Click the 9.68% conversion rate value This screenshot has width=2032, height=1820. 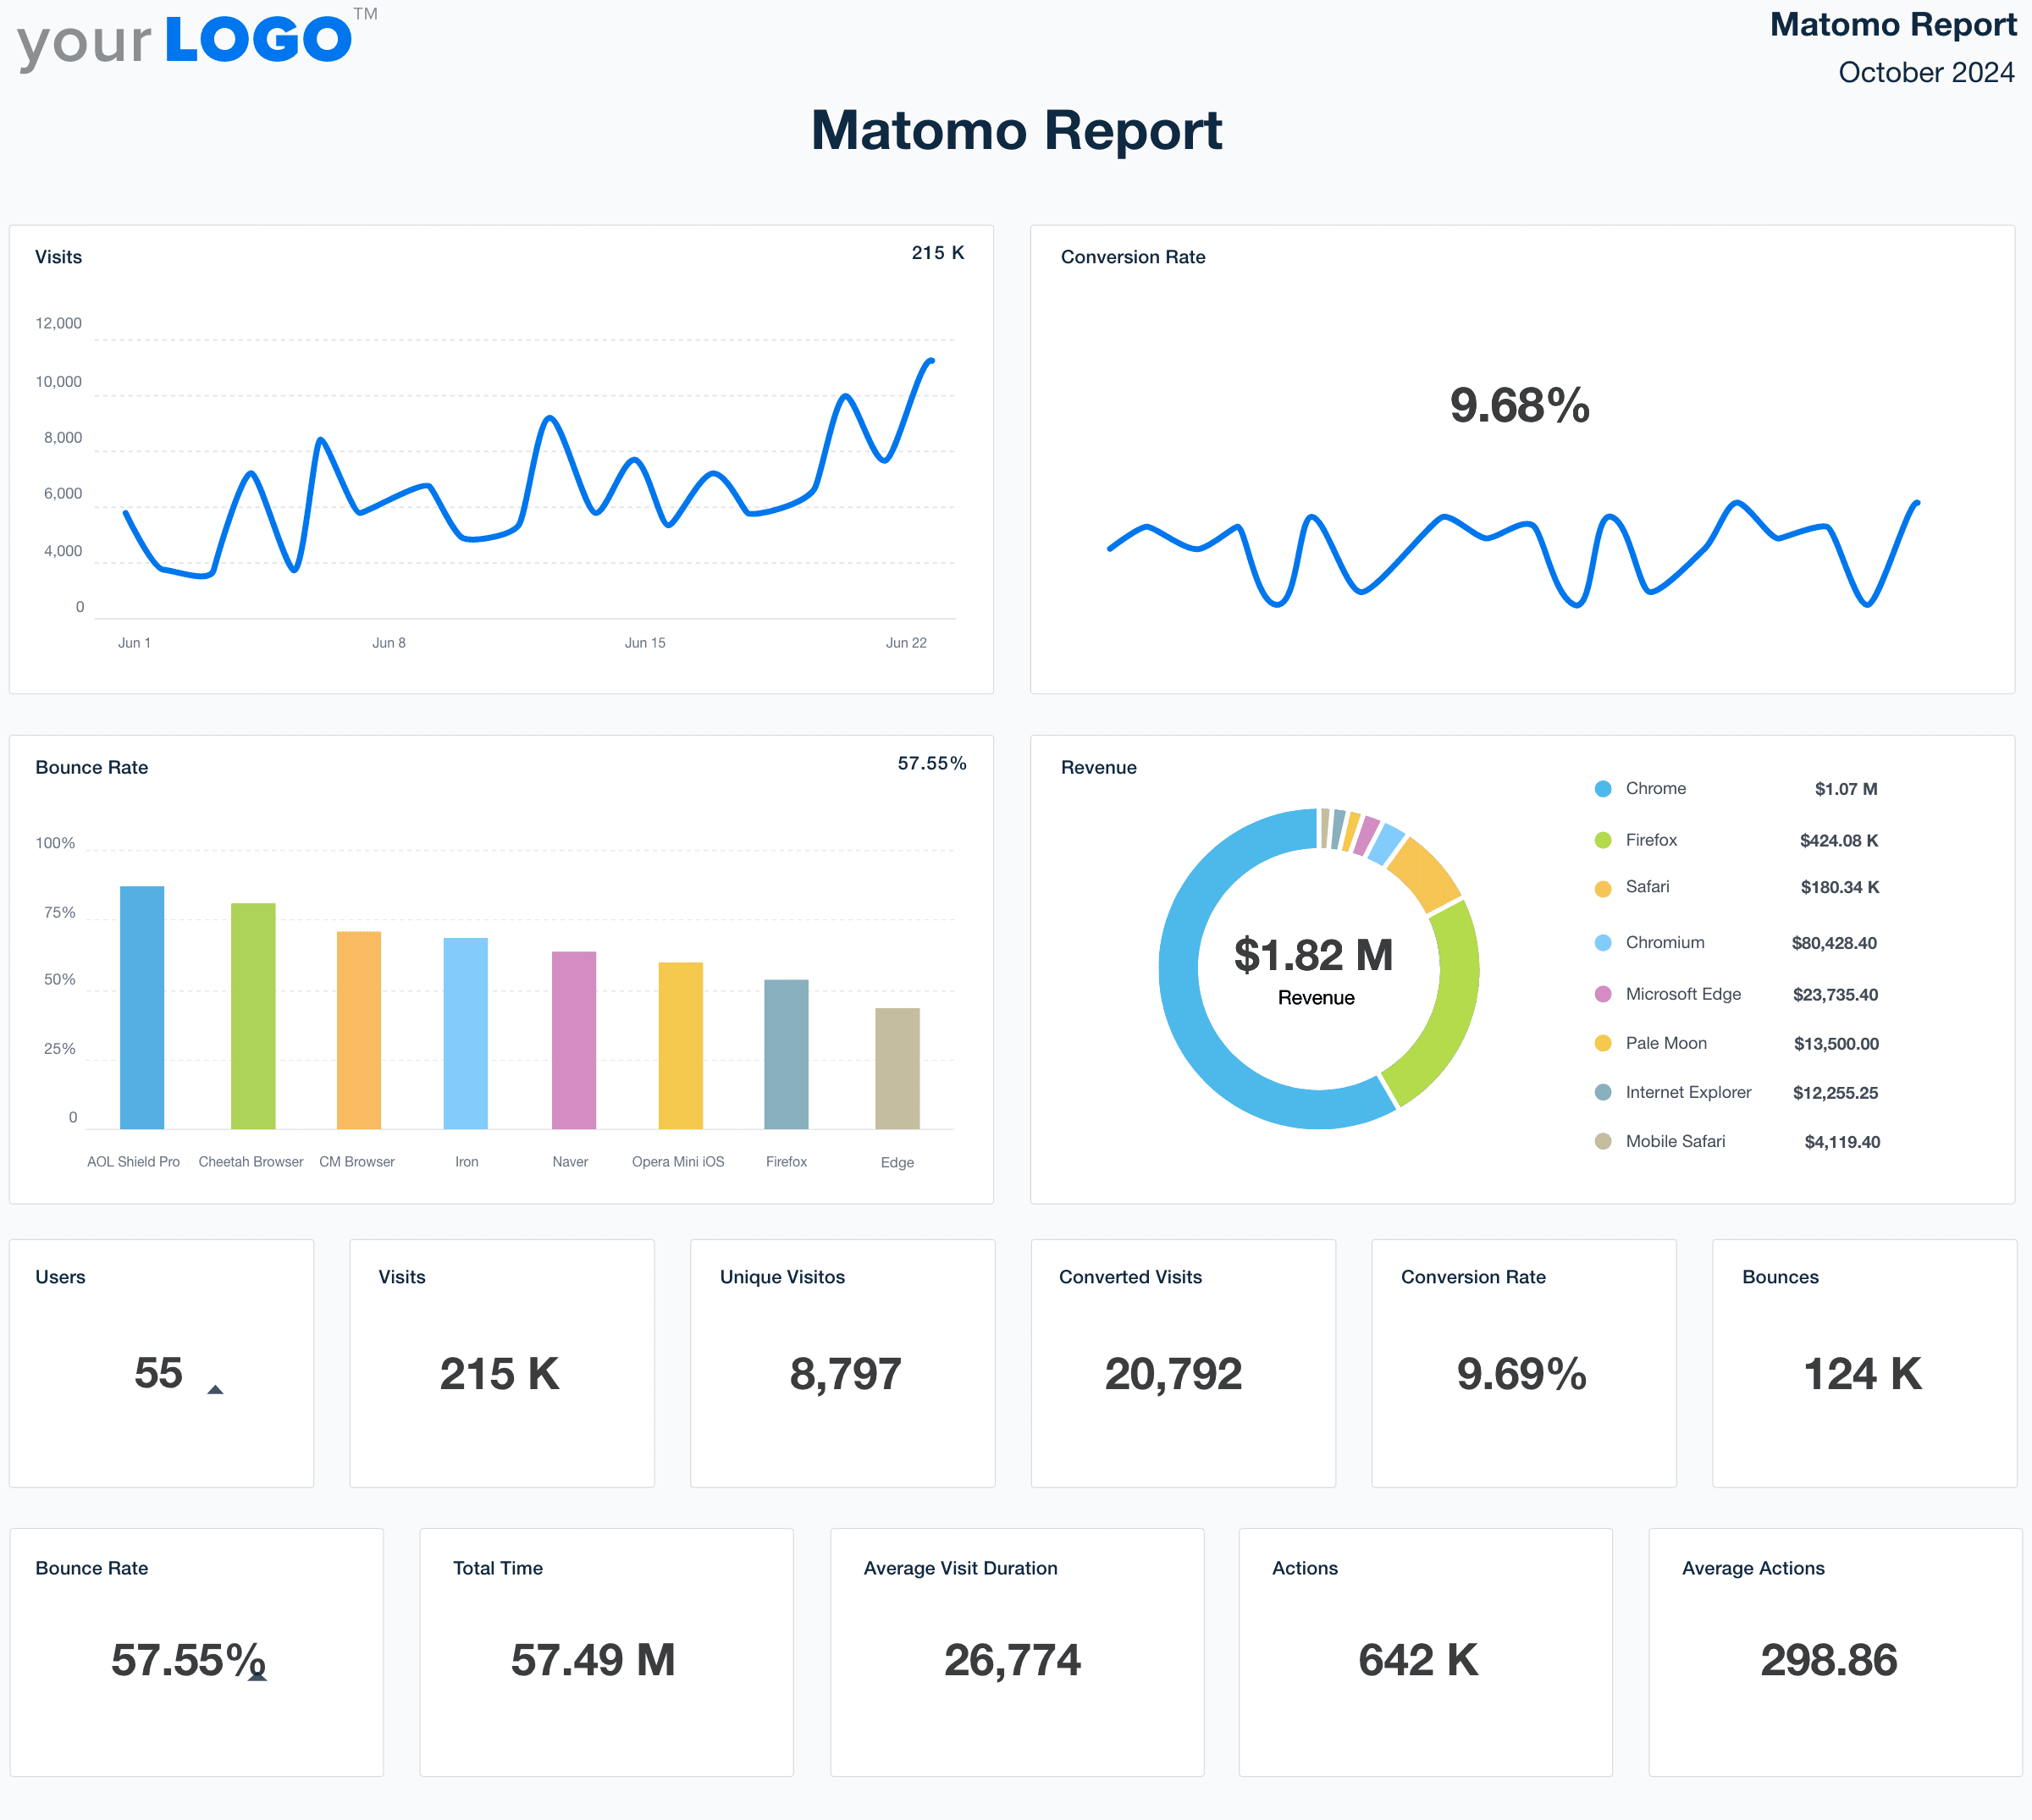point(1519,406)
